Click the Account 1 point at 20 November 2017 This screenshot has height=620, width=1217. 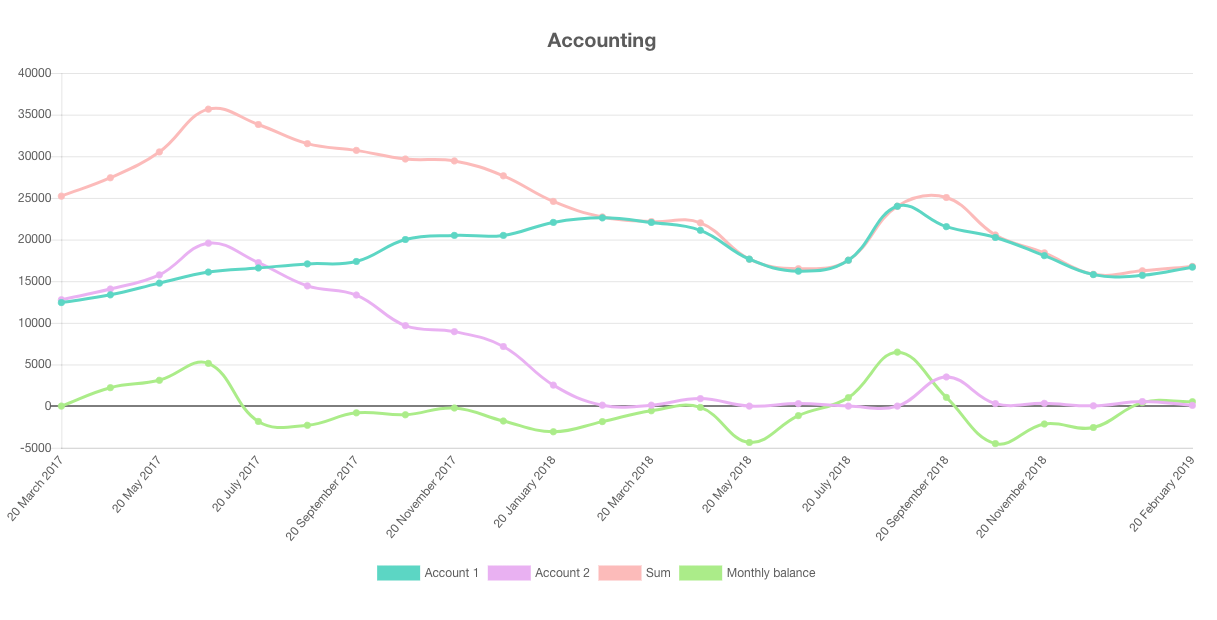pyautogui.click(x=454, y=236)
